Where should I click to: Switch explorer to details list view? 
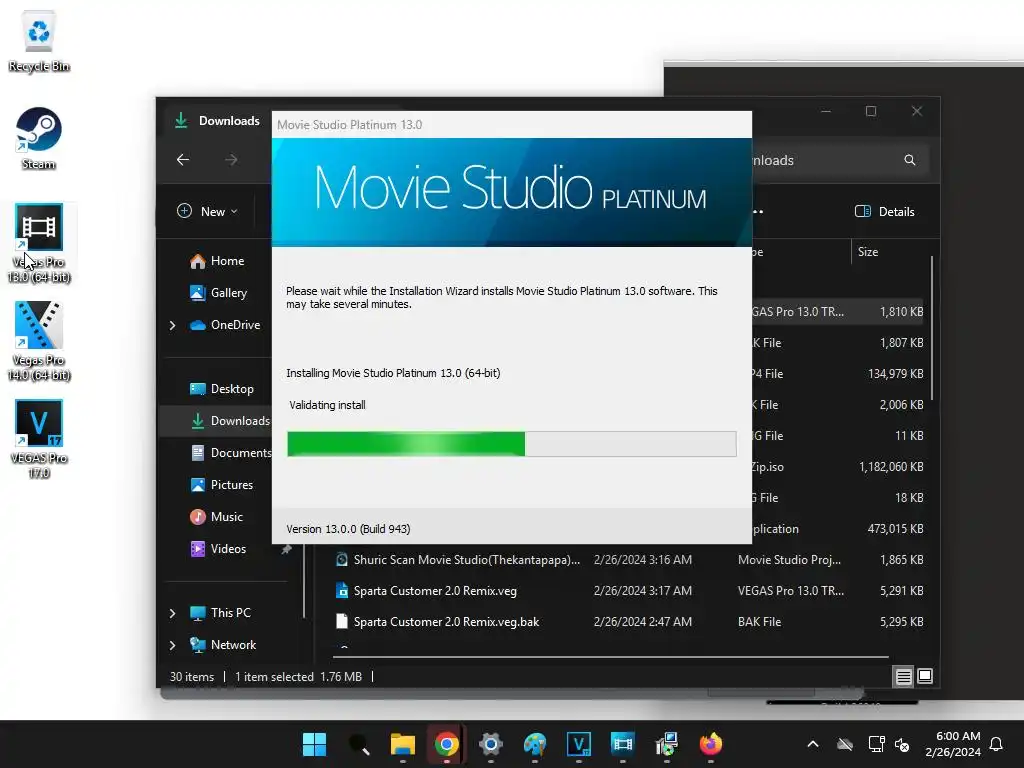point(903,677)
